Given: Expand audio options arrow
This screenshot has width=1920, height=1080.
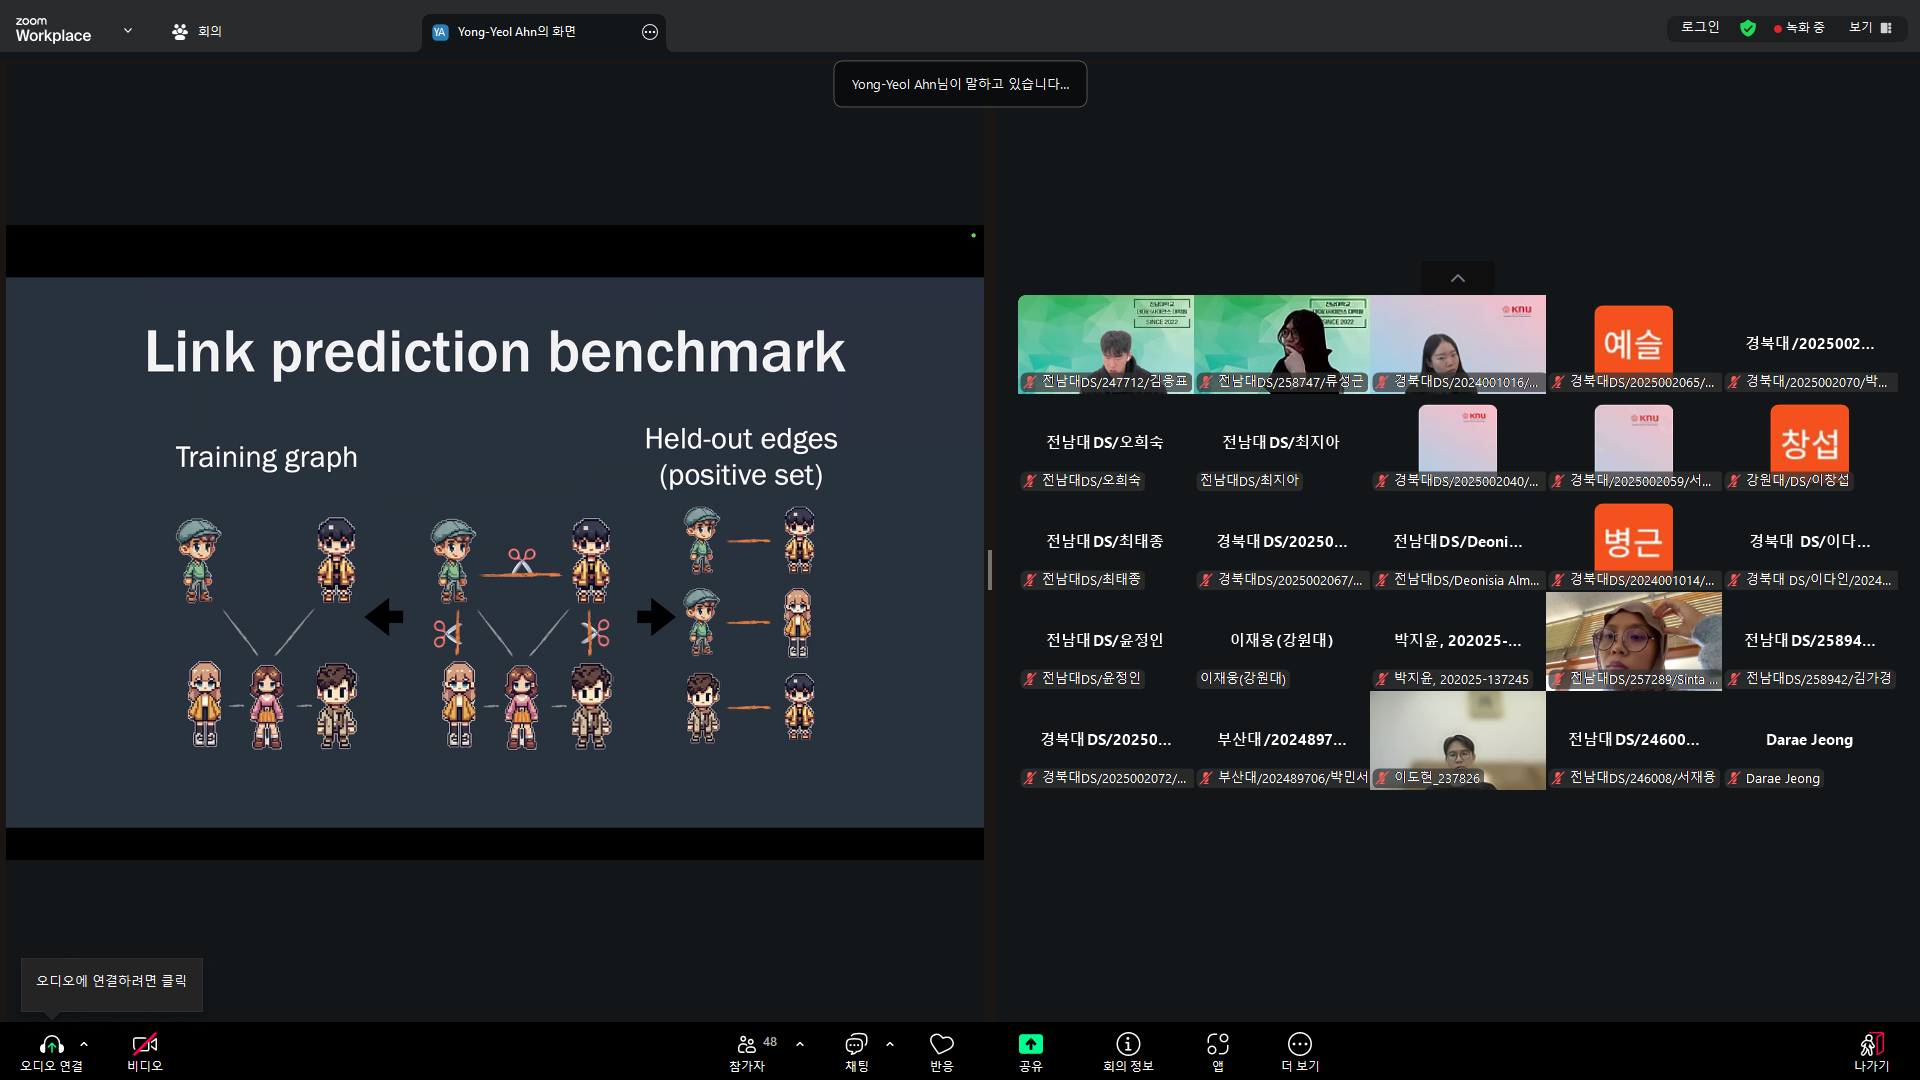Looking at the screenshot, I should click(x=84, y=1044).
